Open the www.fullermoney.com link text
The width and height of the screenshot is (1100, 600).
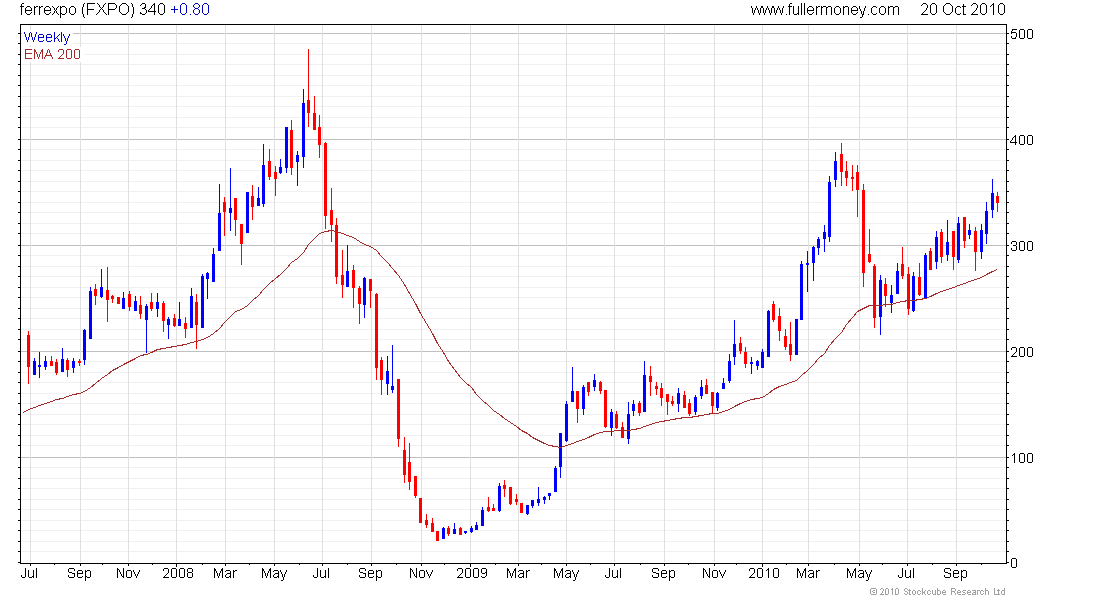click(825, 10)
